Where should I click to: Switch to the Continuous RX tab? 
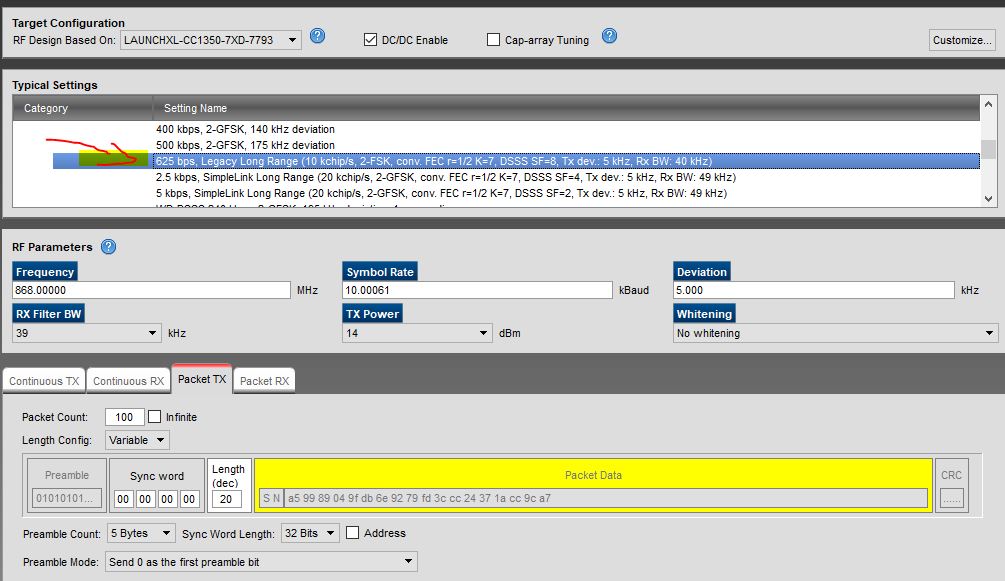point(128,381)
